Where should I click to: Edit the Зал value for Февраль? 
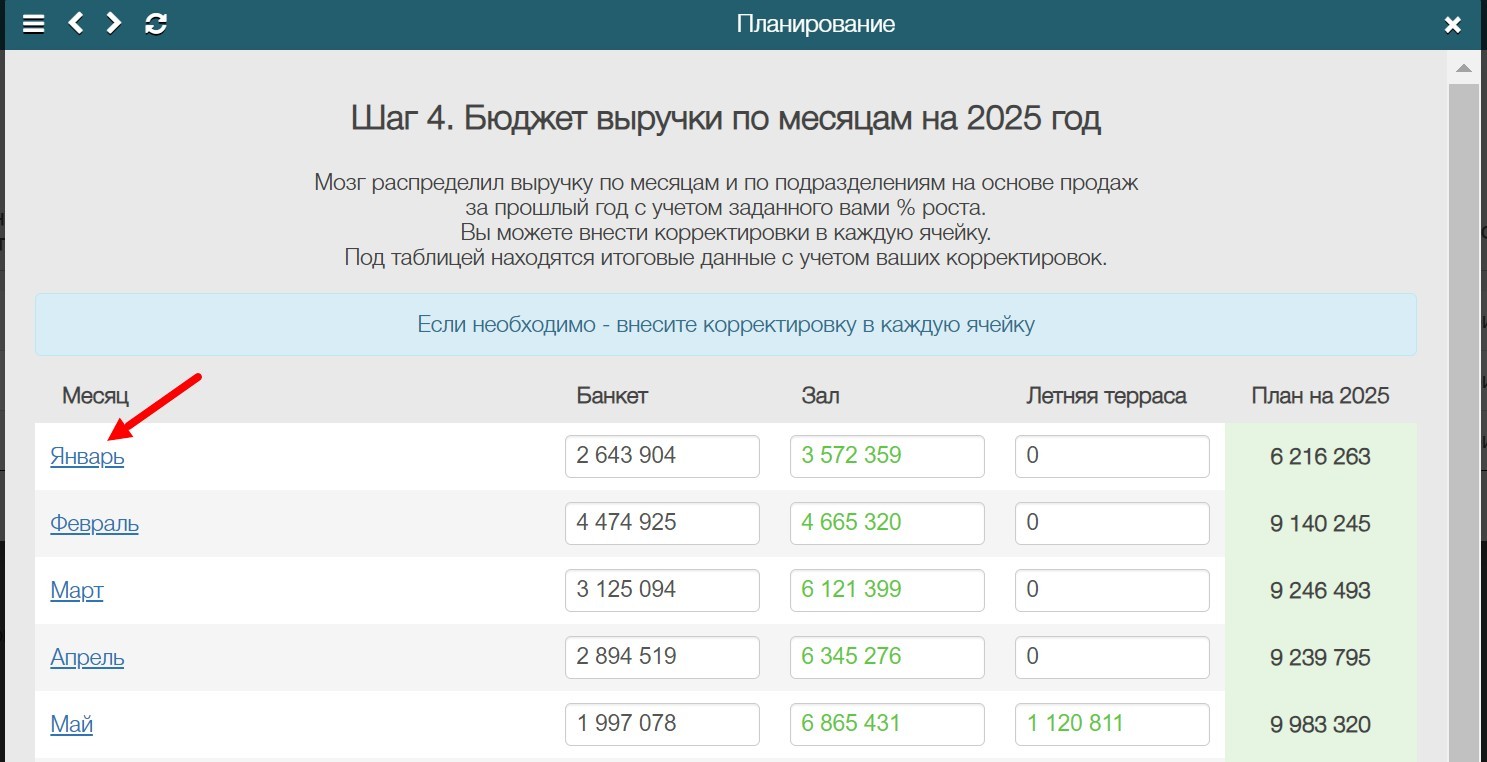(x=887, y=523)
